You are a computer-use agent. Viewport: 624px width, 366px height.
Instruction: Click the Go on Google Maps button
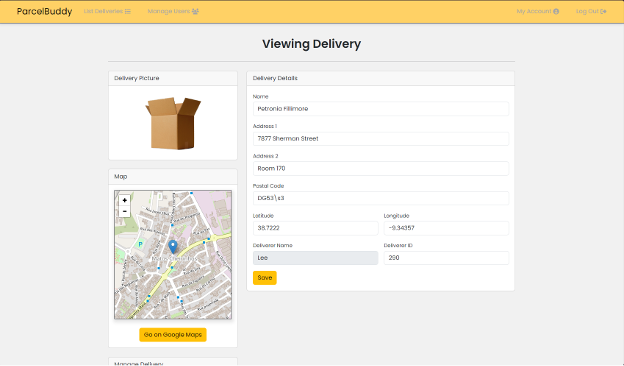pos(173,335)
